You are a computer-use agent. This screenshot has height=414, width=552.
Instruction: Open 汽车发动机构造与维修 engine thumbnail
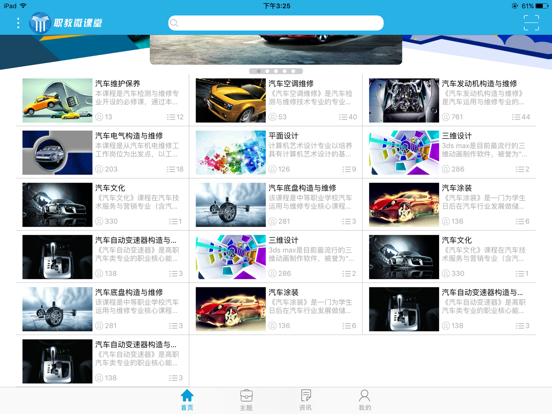coord(404,100)
